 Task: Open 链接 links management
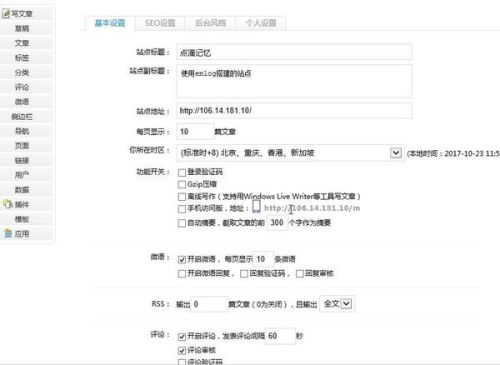pos(22,160)
